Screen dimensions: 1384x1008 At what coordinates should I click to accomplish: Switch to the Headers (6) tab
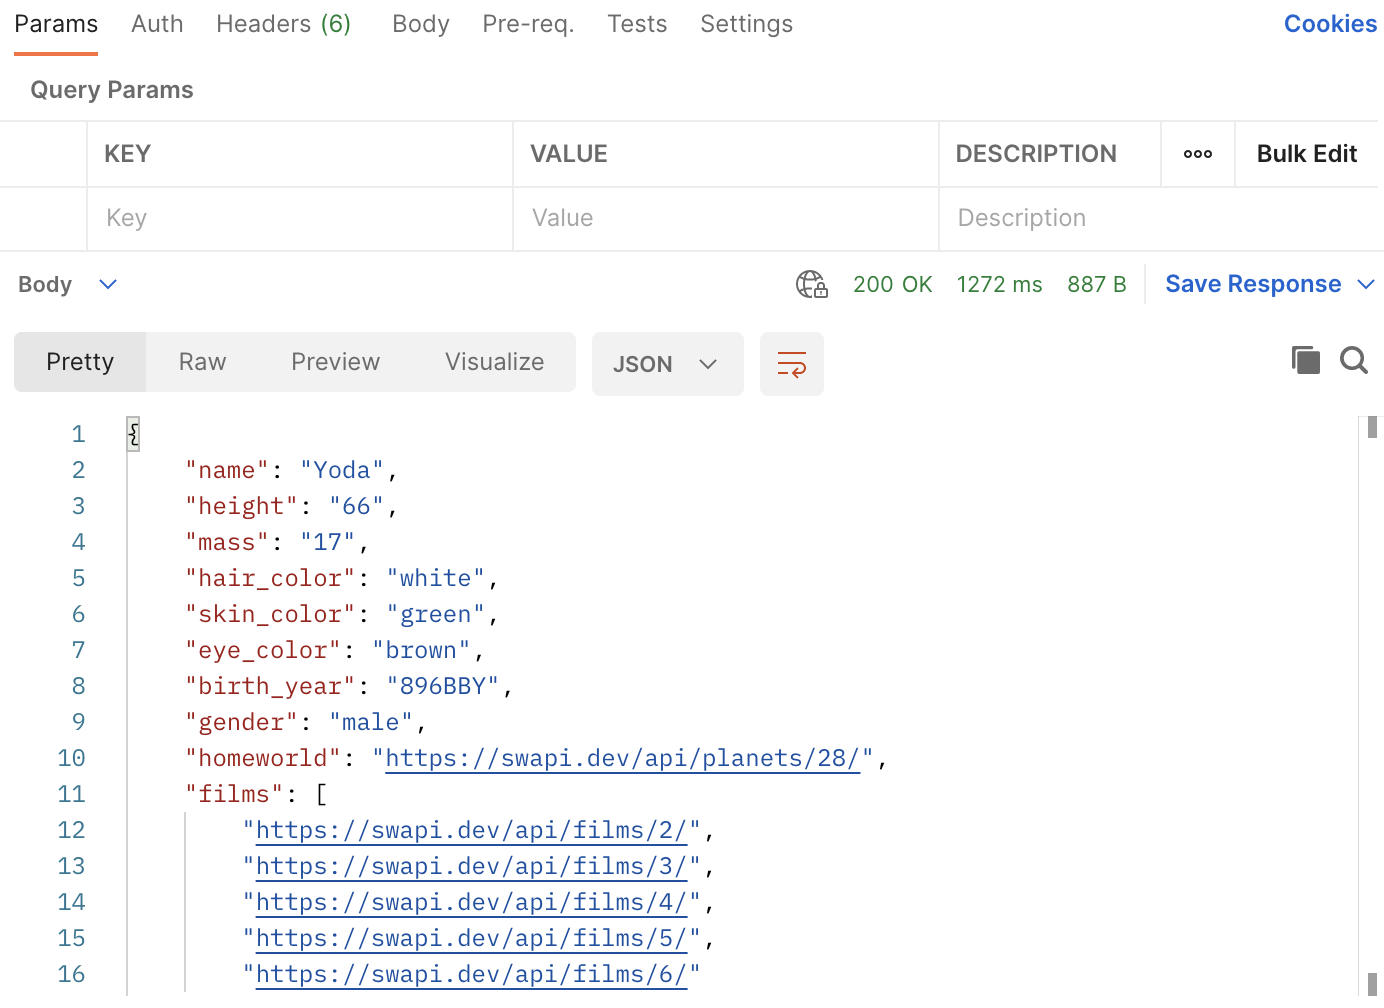[x=283, y=24]
